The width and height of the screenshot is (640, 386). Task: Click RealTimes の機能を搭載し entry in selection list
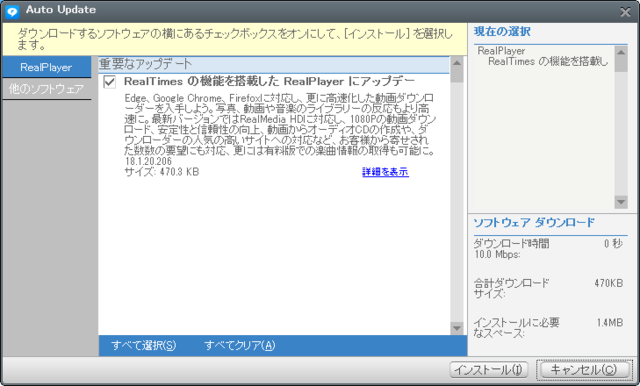coord(548,62)
